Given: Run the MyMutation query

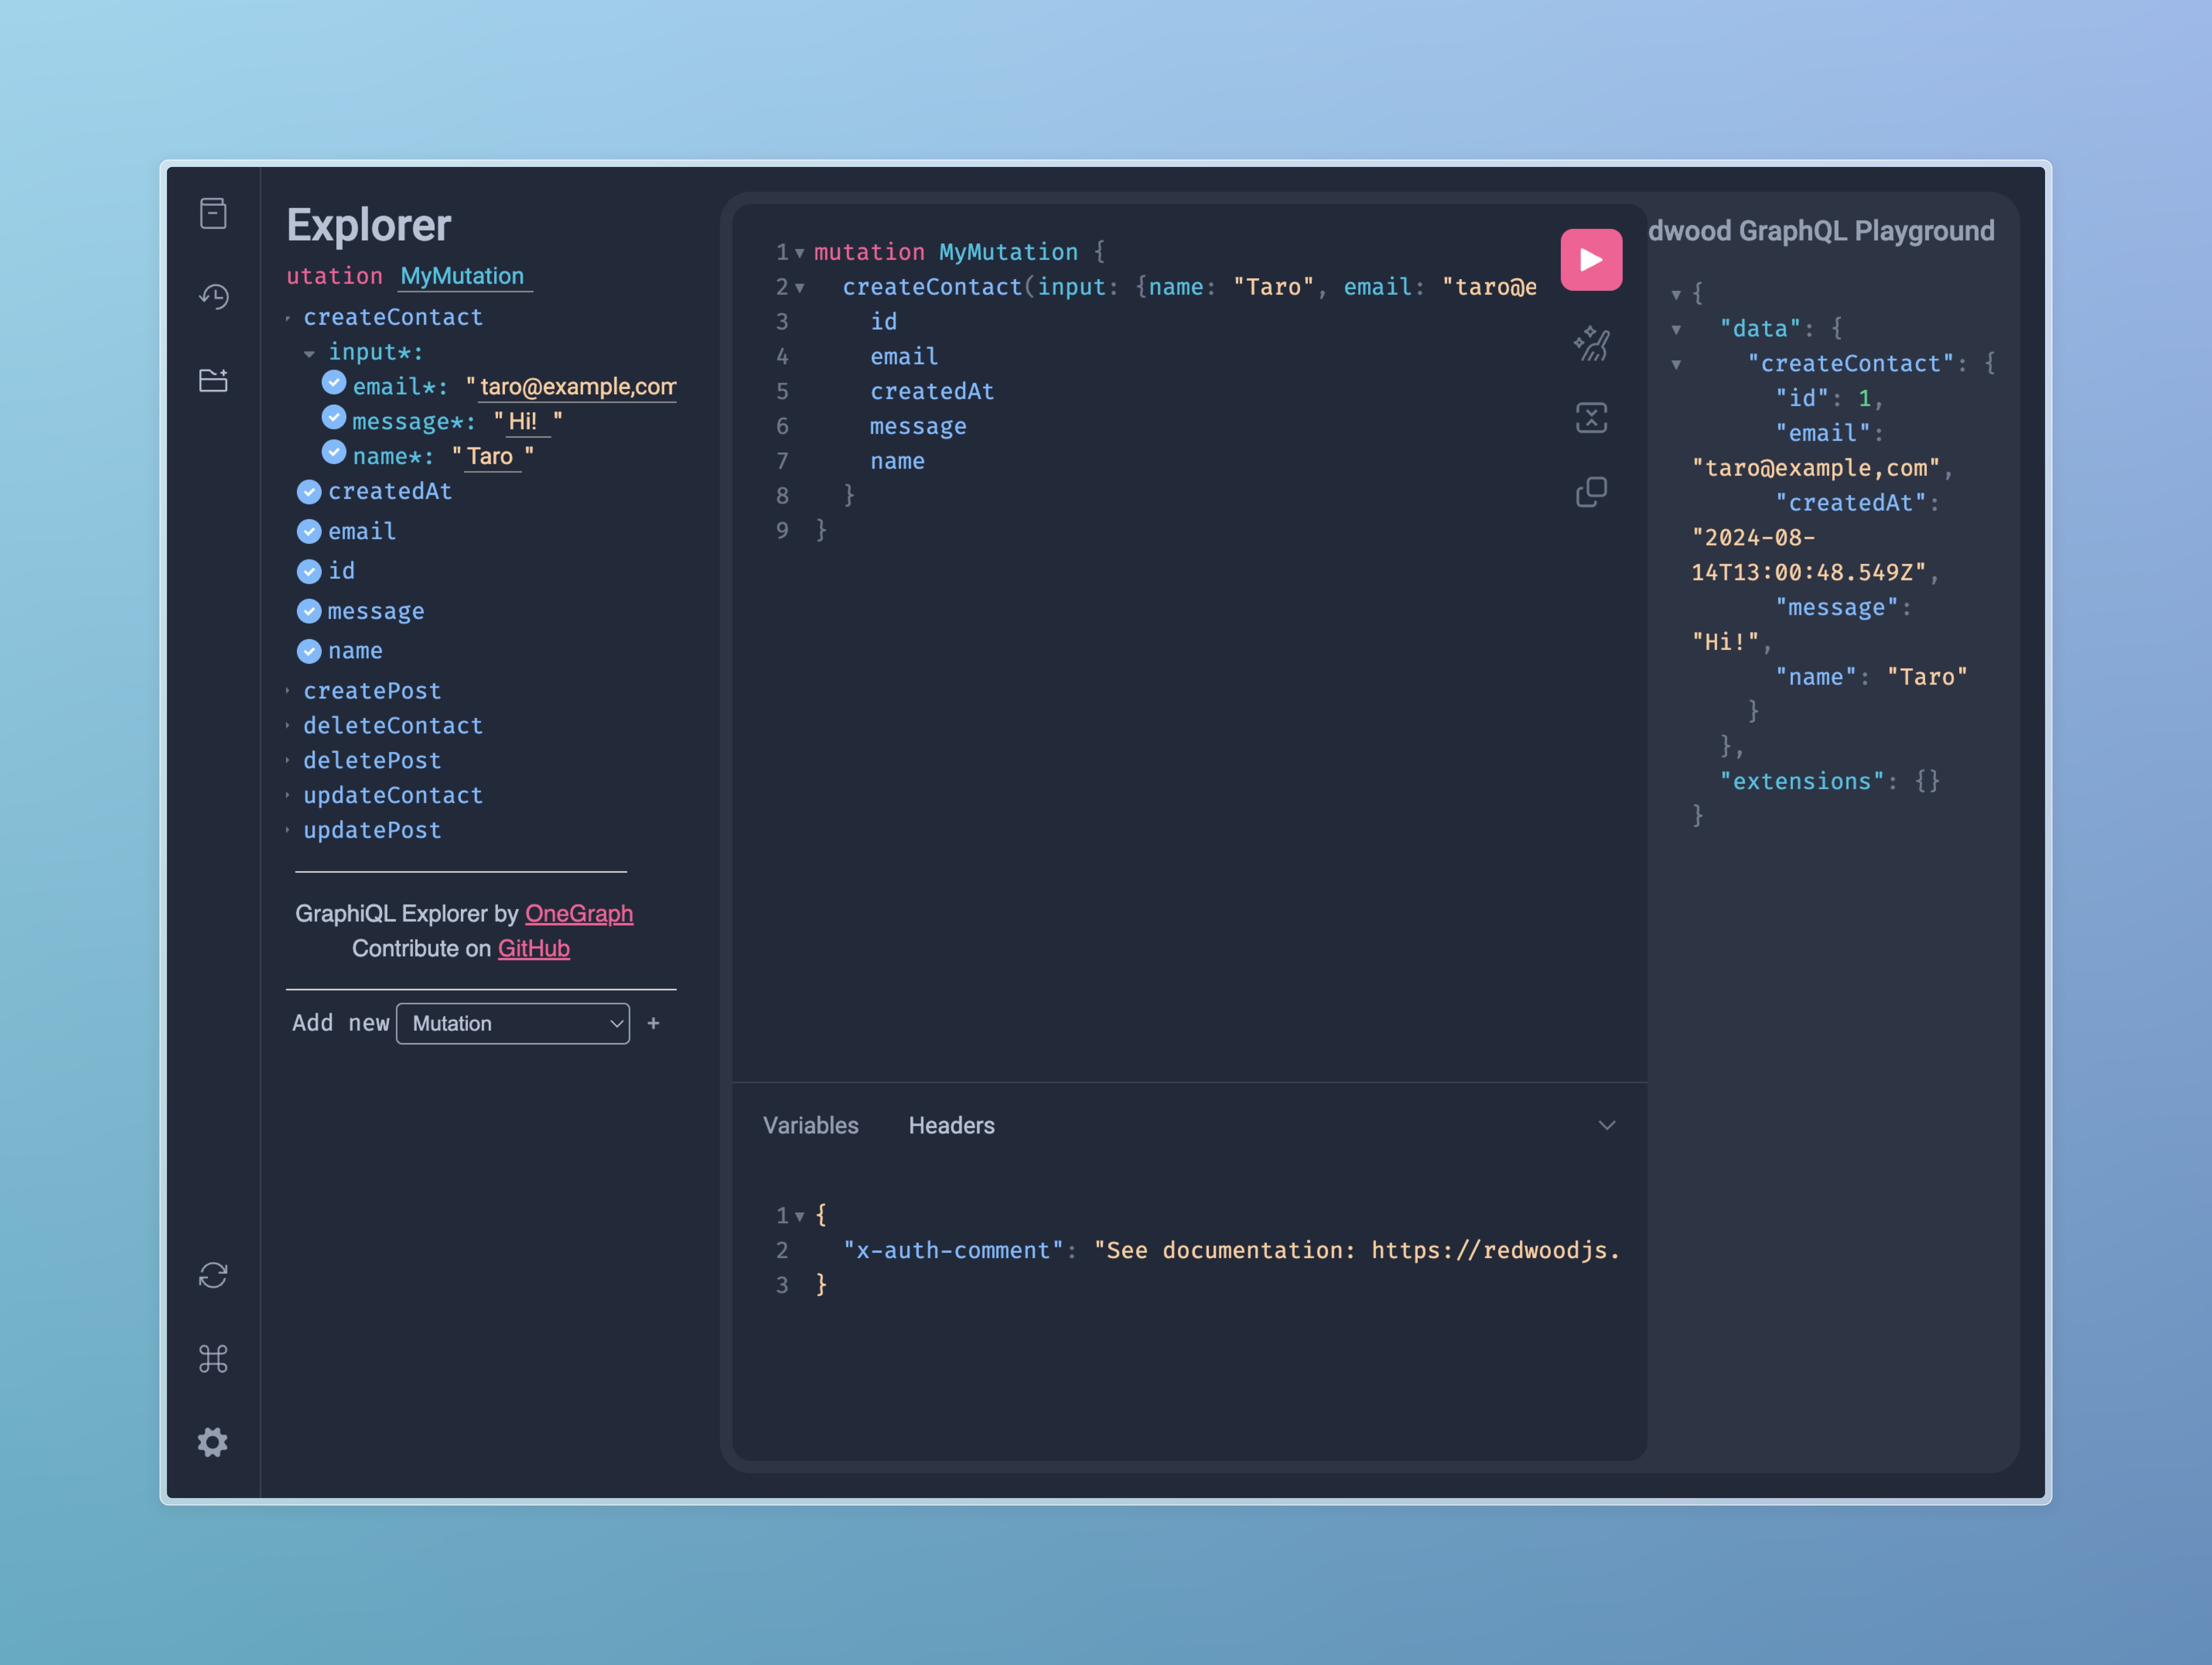Looking at the screenshot, I should point(1591,260).
